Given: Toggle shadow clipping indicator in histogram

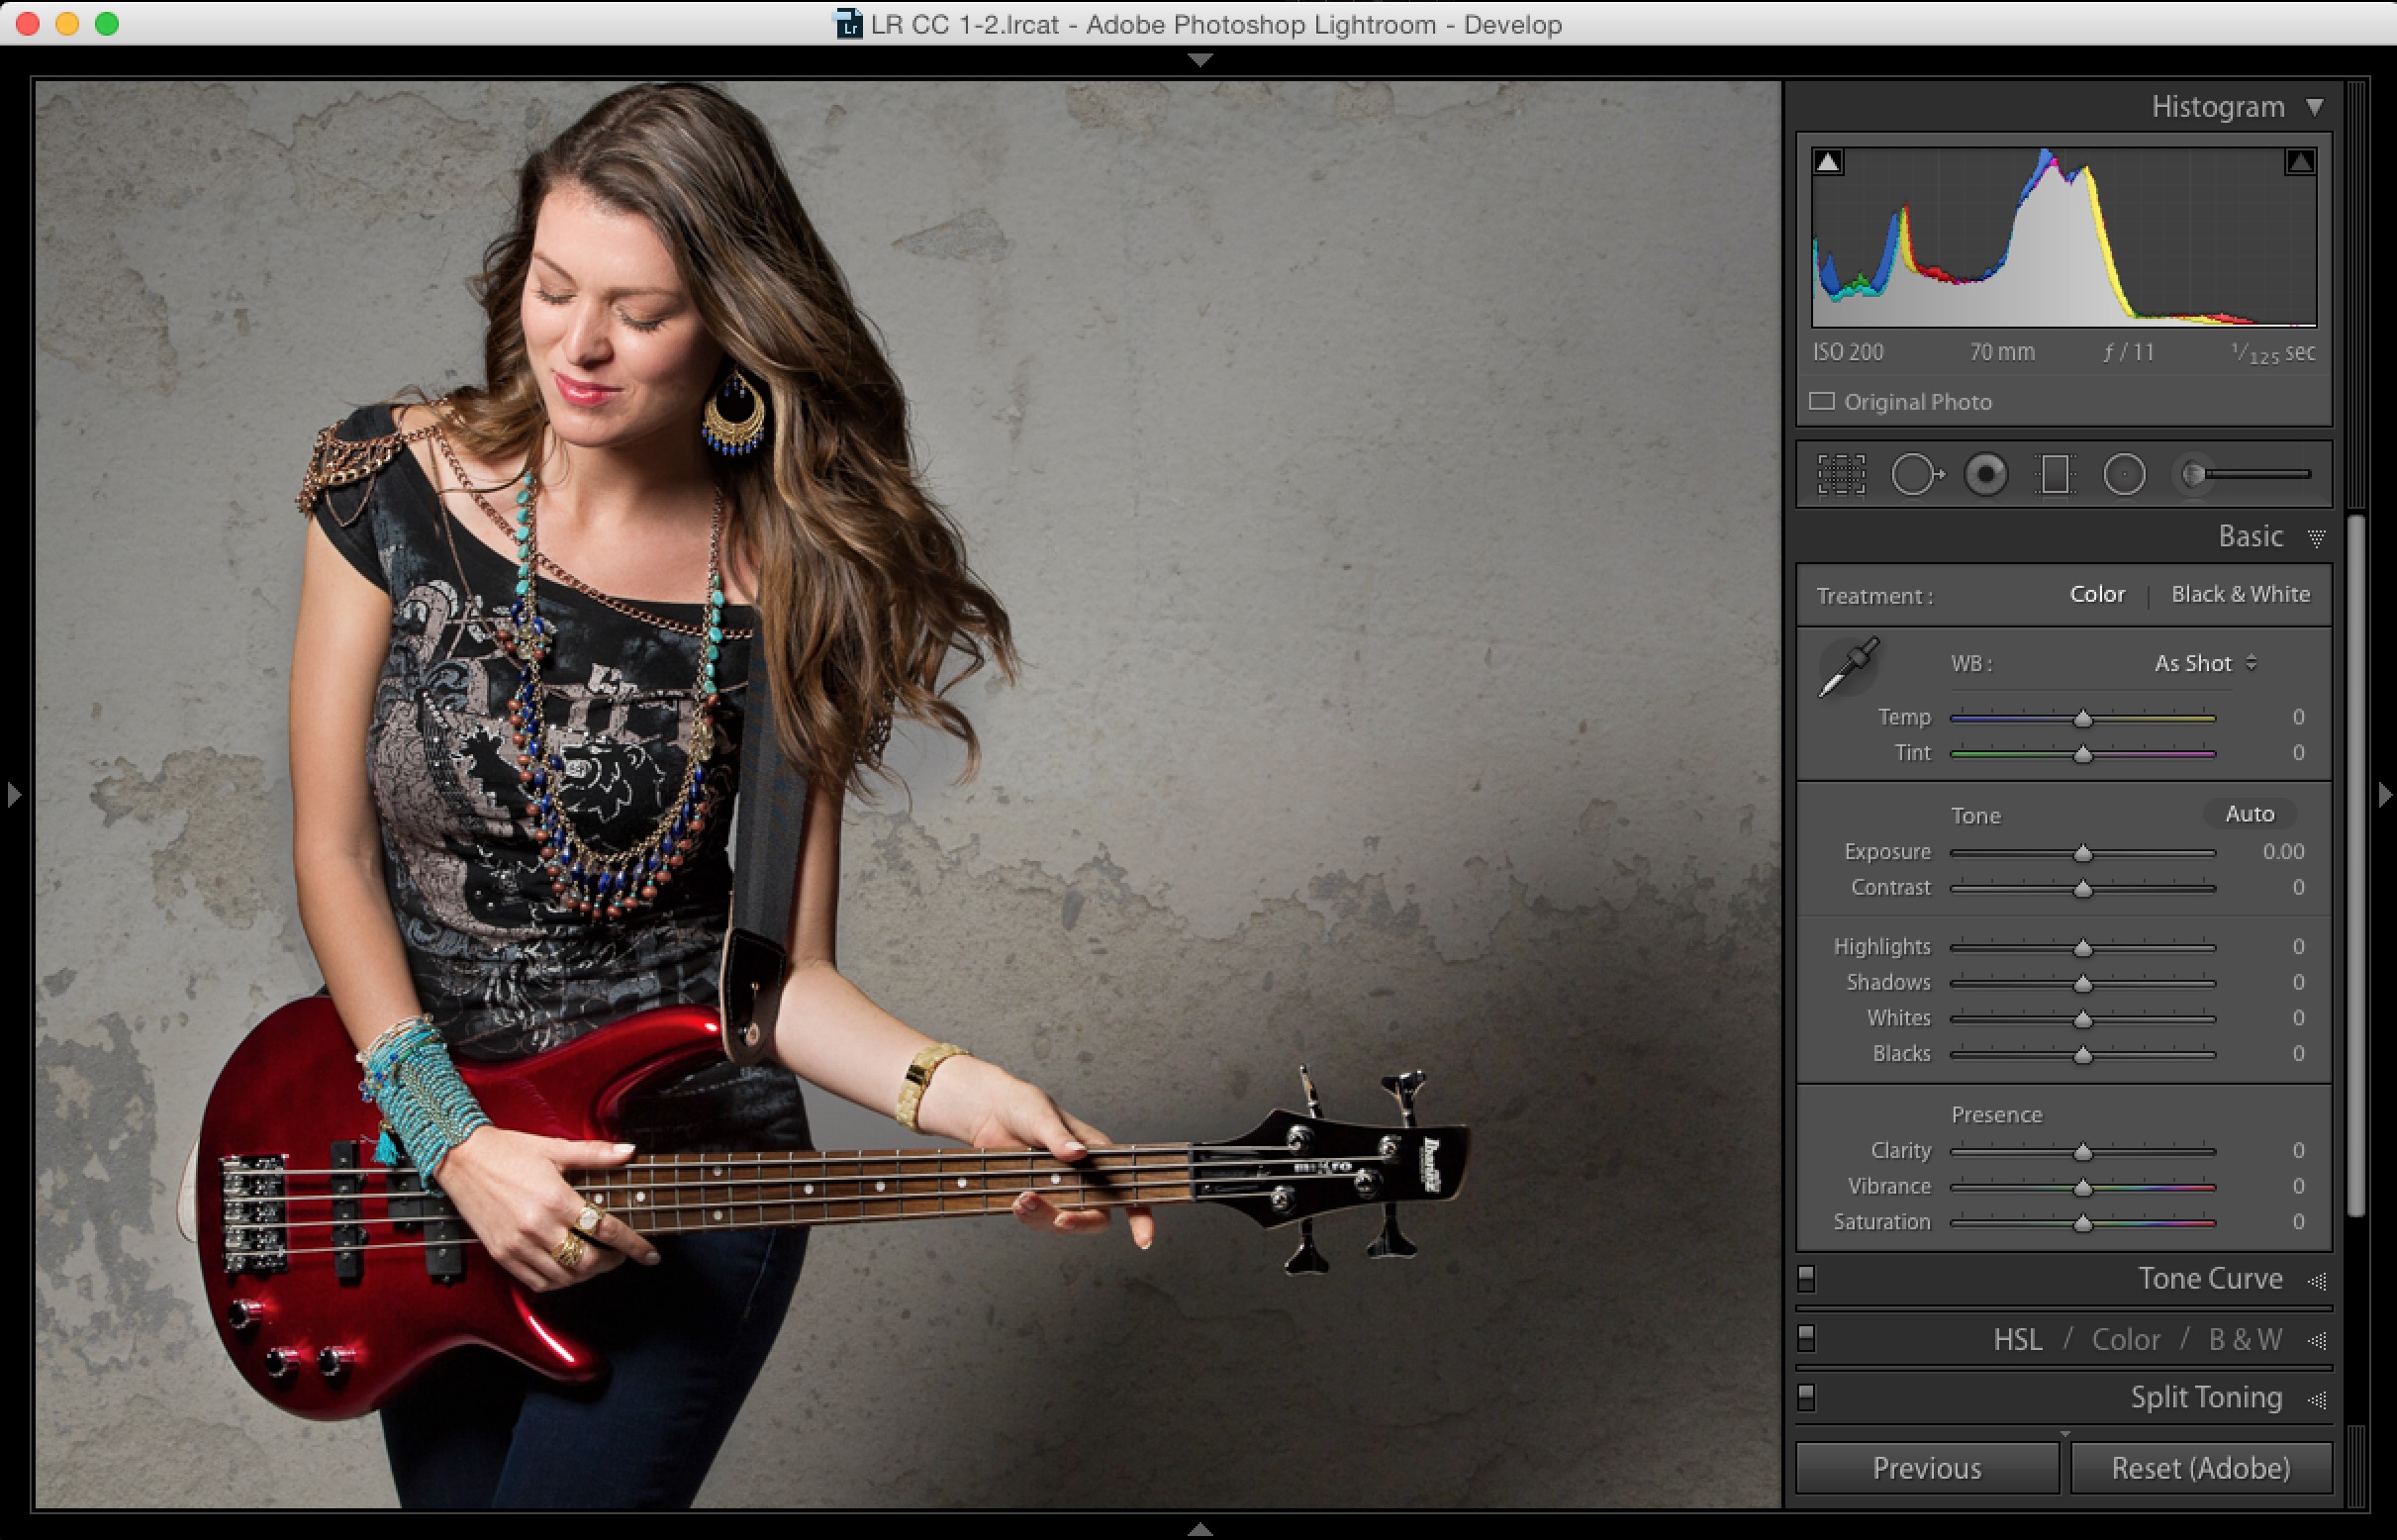Looking at the screenshot, I should pyautogui.click(x=1828, y=162).
